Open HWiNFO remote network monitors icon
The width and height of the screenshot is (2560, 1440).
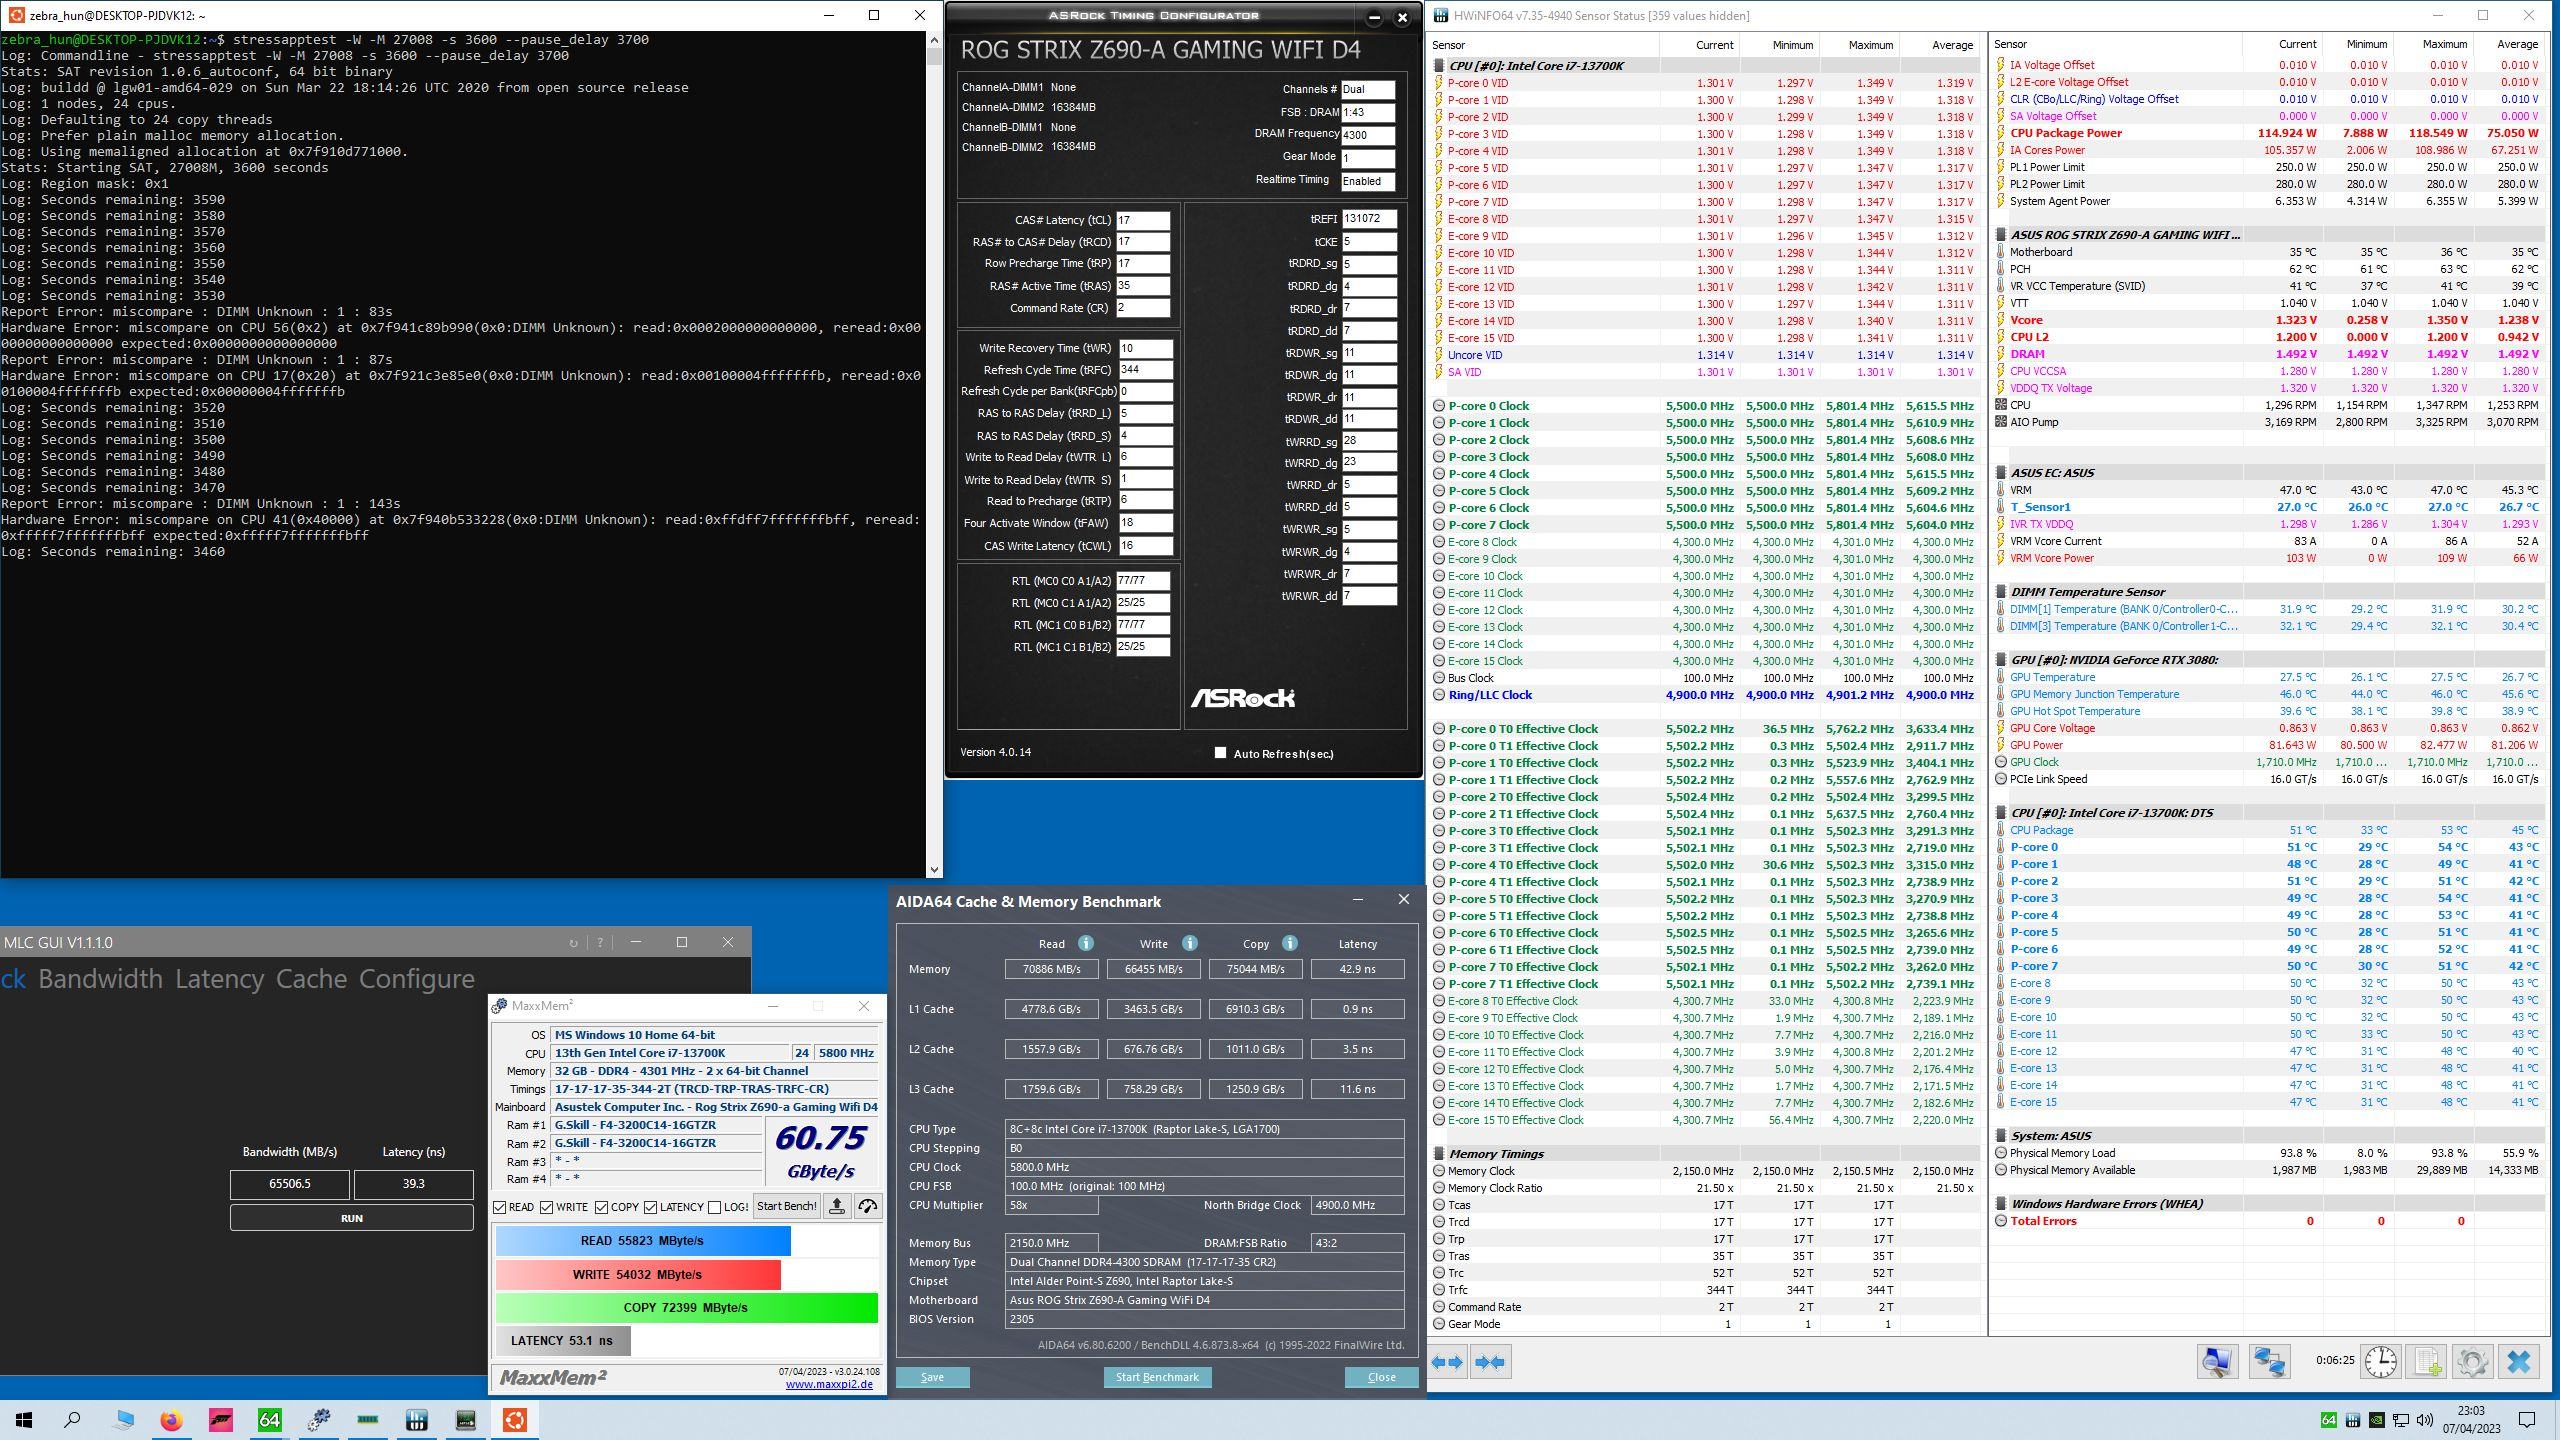pos(2269,1361)
